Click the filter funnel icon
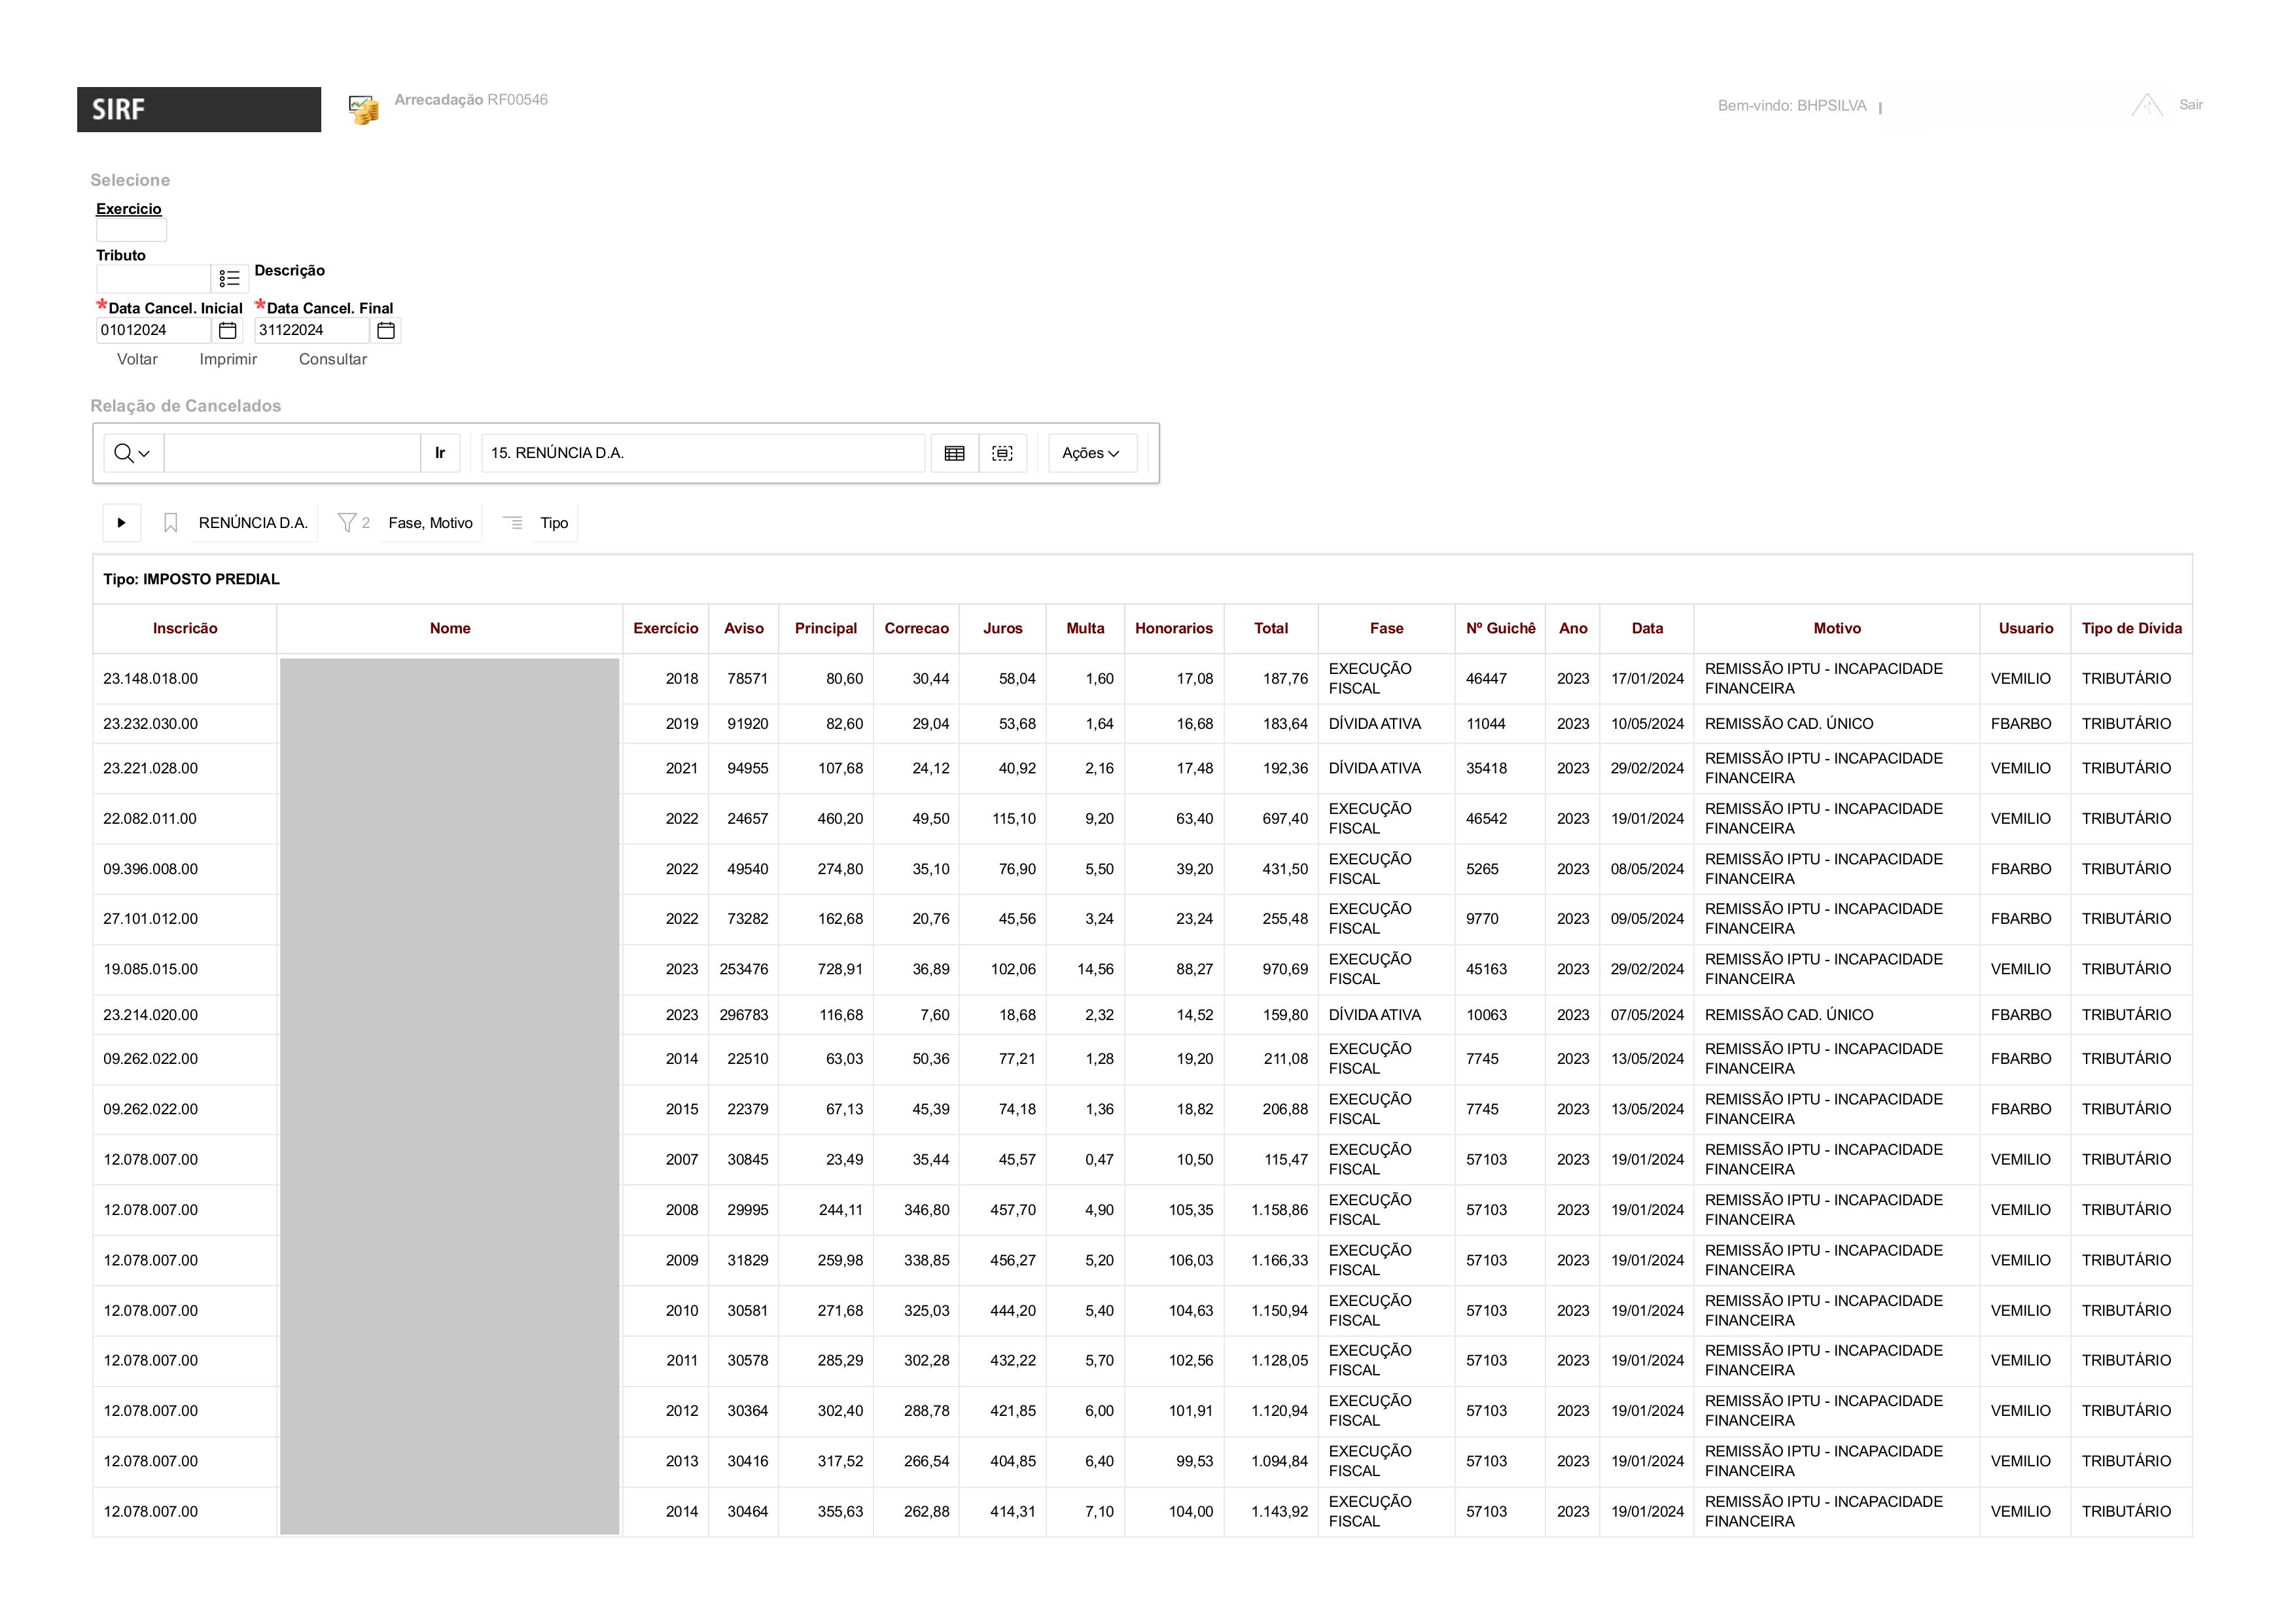The height and width of the screenshot is (1622, 2296). 347,523
